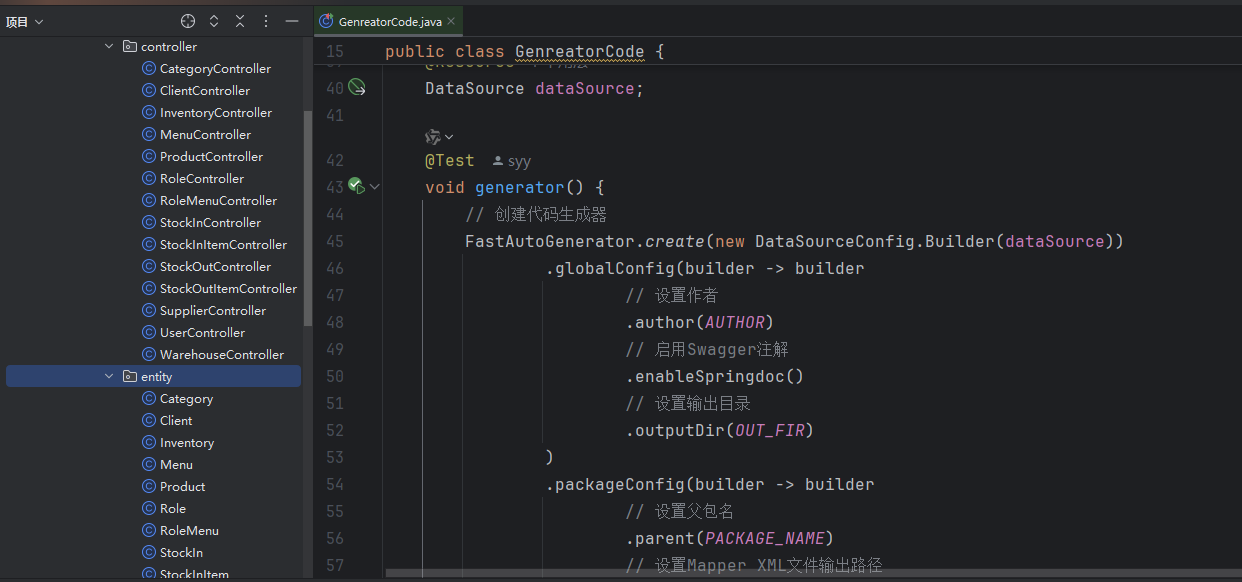Click the project tree vertical scrollbar

(307, 215)
